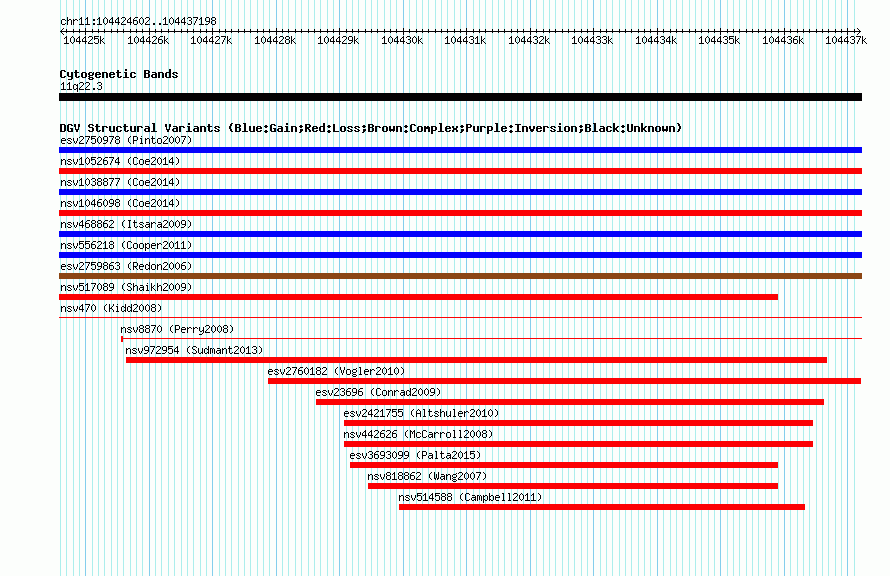Select the nsv468862 (Itsara2009) gain bar
This screenshot has height=576, width=890.
(460, 234)
